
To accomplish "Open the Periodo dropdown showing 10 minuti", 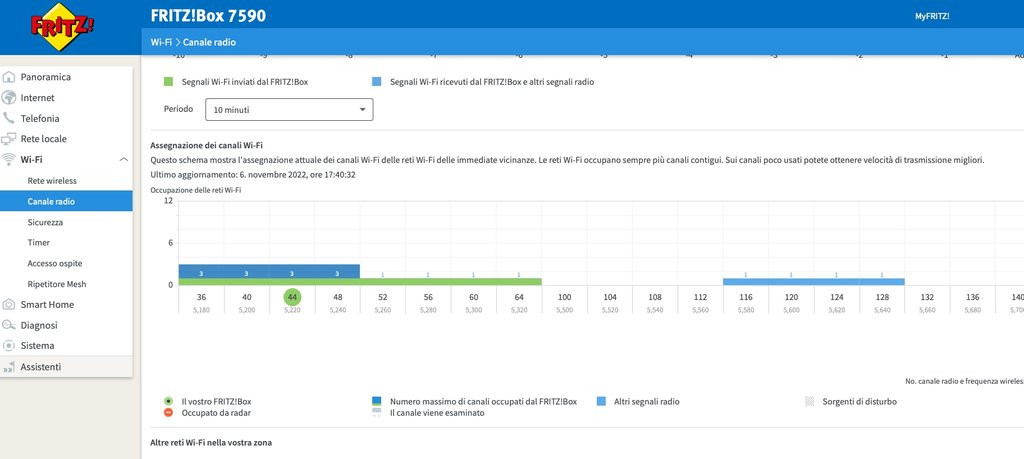I will tap(288, 110).
